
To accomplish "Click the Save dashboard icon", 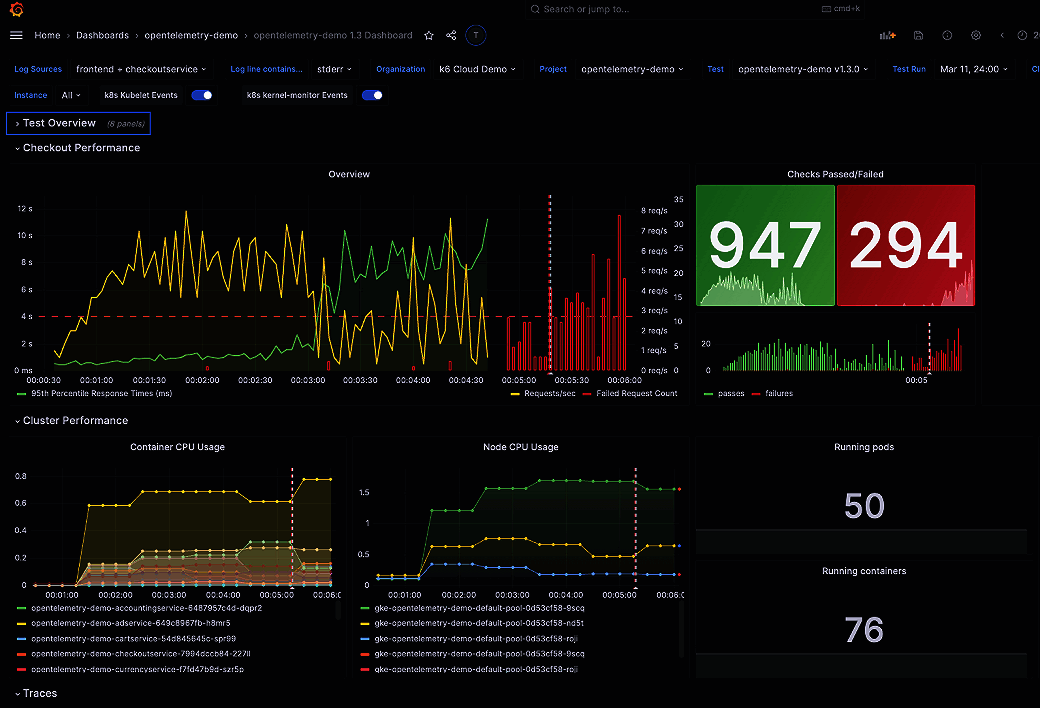I will point(918,35).
